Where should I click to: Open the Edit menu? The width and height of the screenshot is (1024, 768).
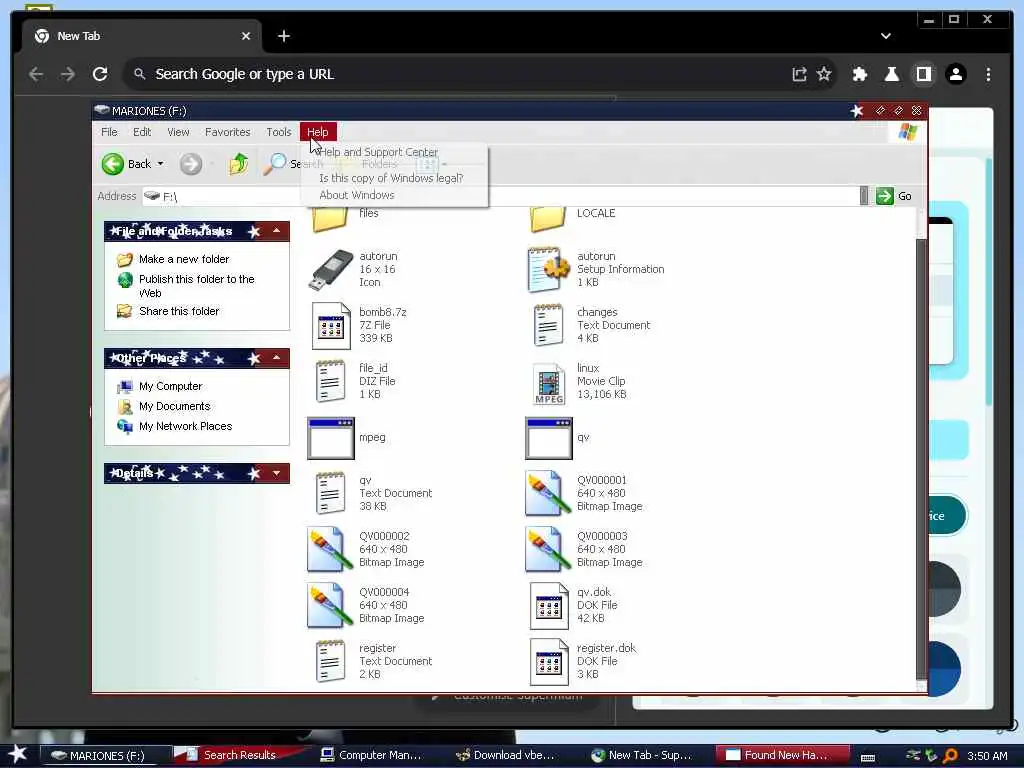pyautogui.click(x=142, y=132)
